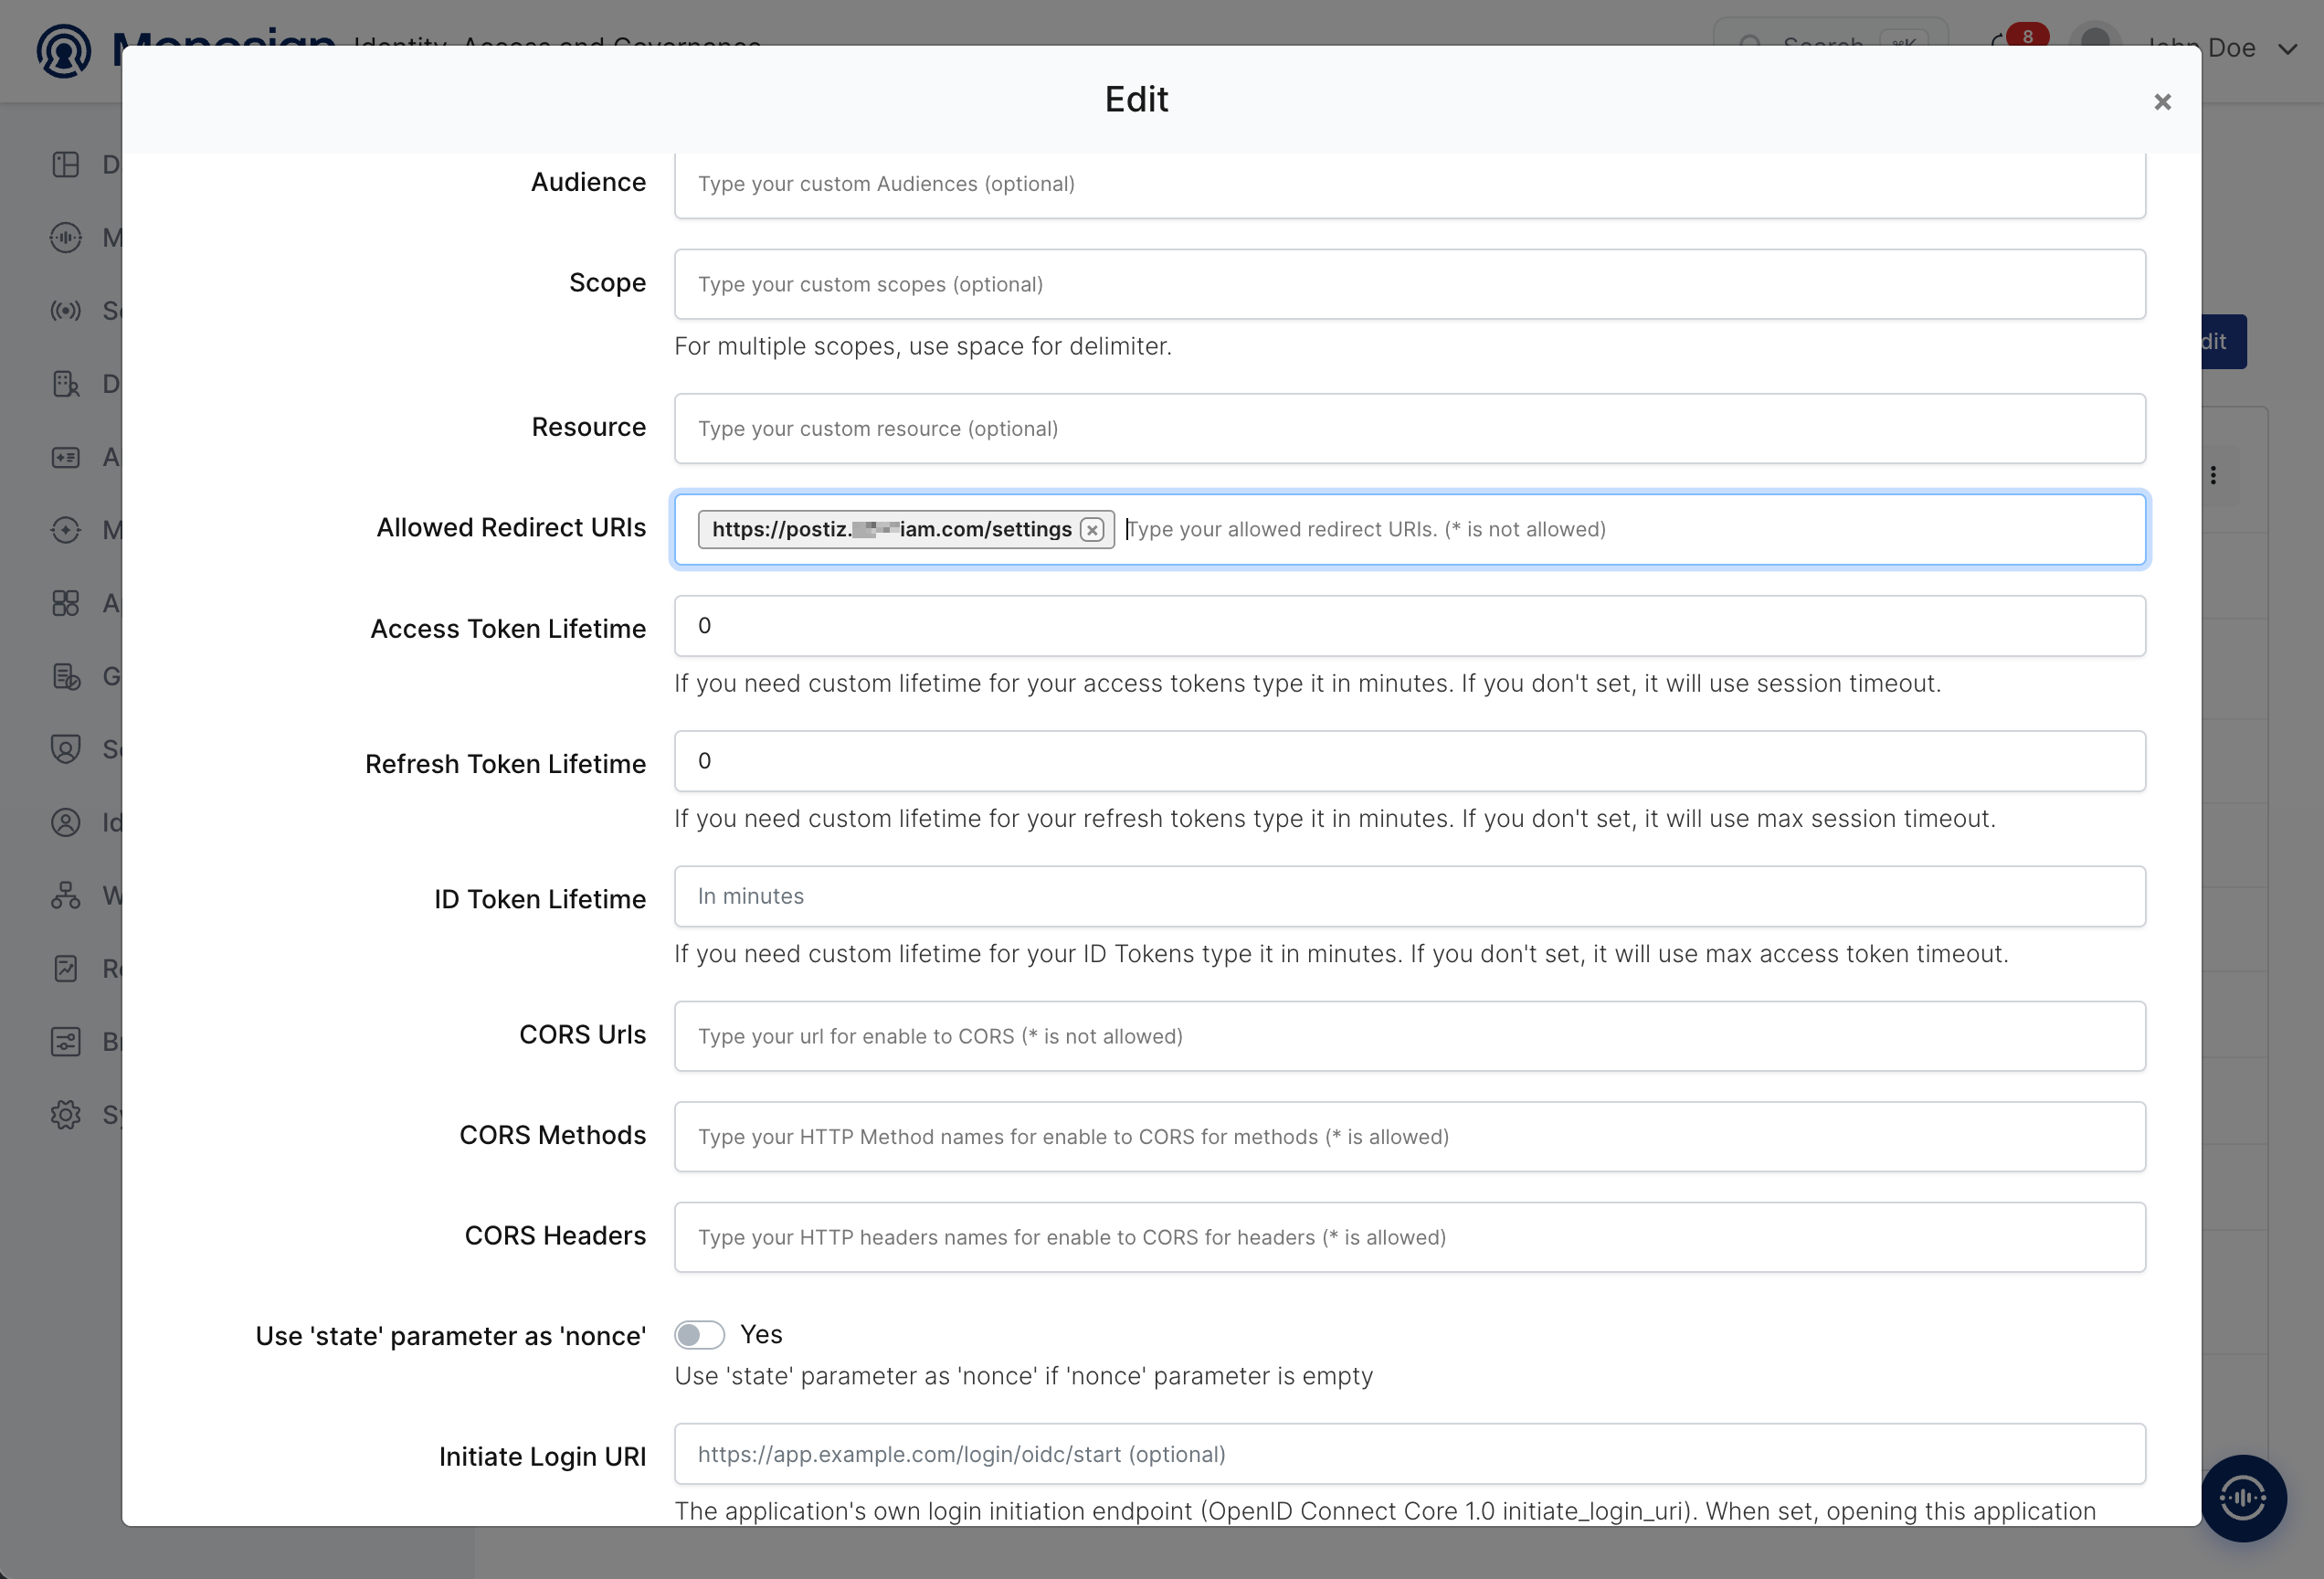Toggle 'state' parameter as 'nonce' switch
This screenshot has width=2324, height=1579.
click(699, 1334)
